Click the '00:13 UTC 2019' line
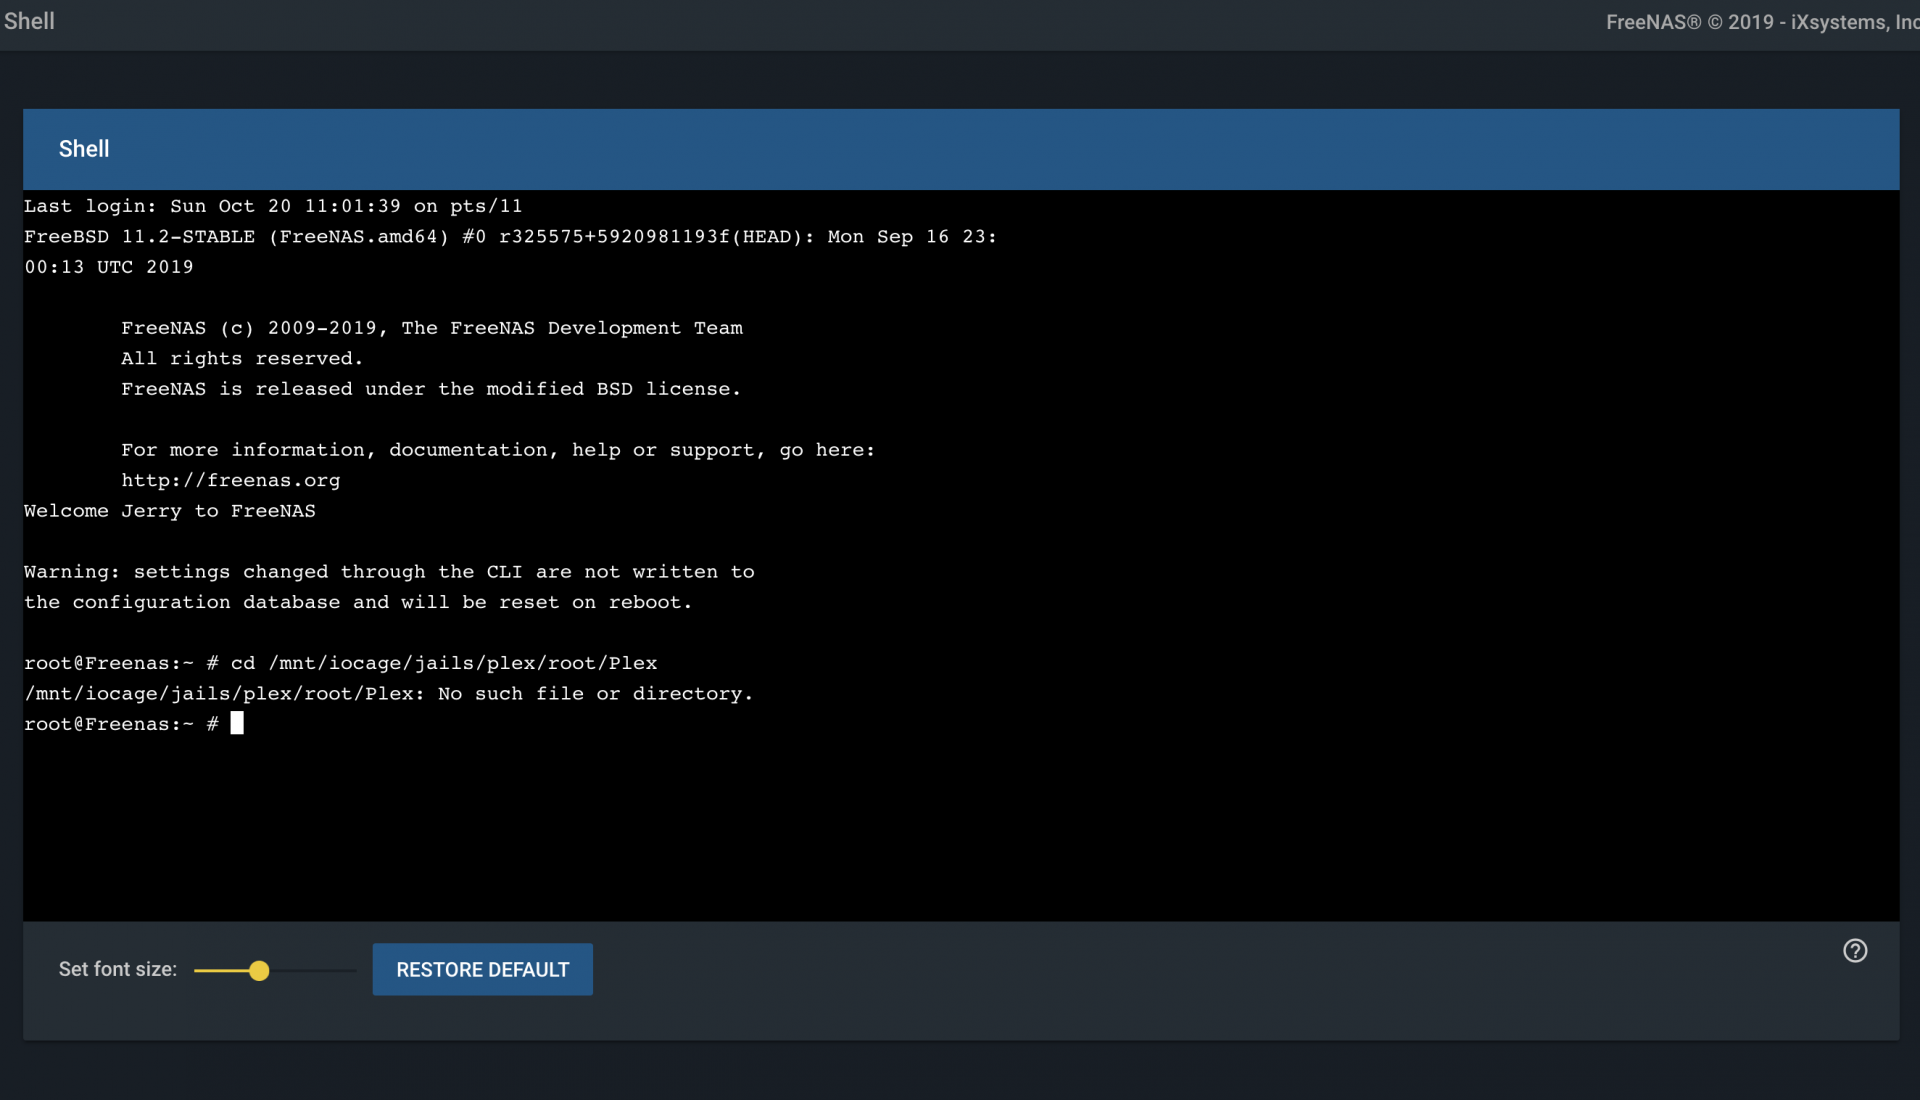 pyautogui.click(x=109, y=267)
